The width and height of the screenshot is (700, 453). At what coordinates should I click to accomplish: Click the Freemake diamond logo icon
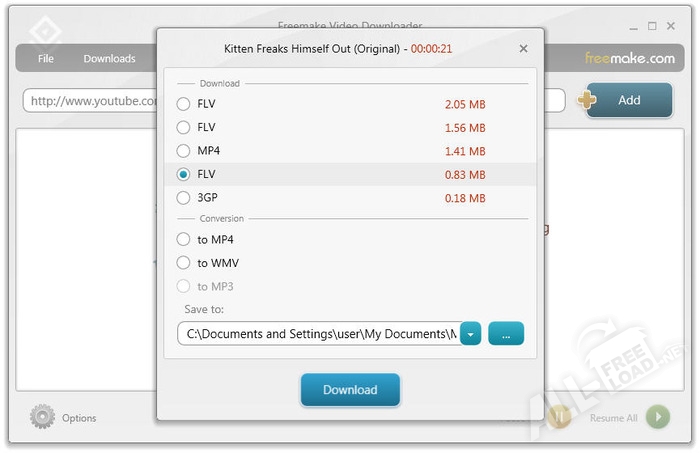tap(45, 30)
